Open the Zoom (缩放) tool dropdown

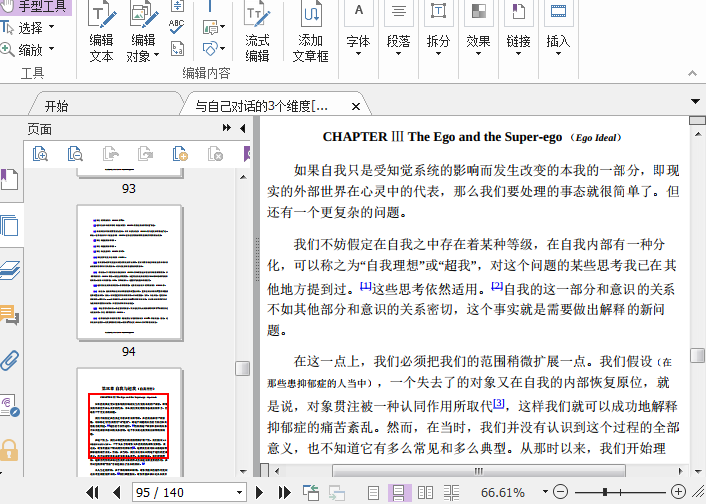pyautogui.click(x=51, y=48)
